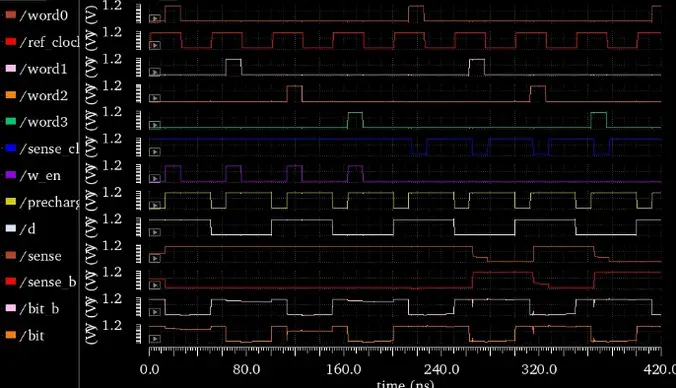Click the 240.0 time axis label
The height and width of the screenshot is (388, 676).
point(441,369)
